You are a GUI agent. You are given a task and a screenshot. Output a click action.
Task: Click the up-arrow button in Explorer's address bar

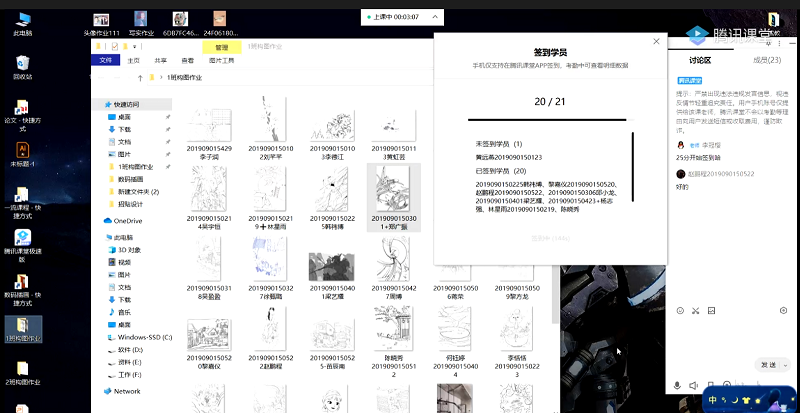pyautogui.click(x=138, y=77)
